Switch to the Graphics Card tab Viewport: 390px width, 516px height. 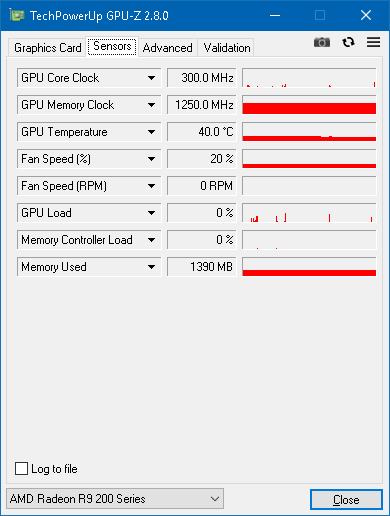tap(48, 48)
